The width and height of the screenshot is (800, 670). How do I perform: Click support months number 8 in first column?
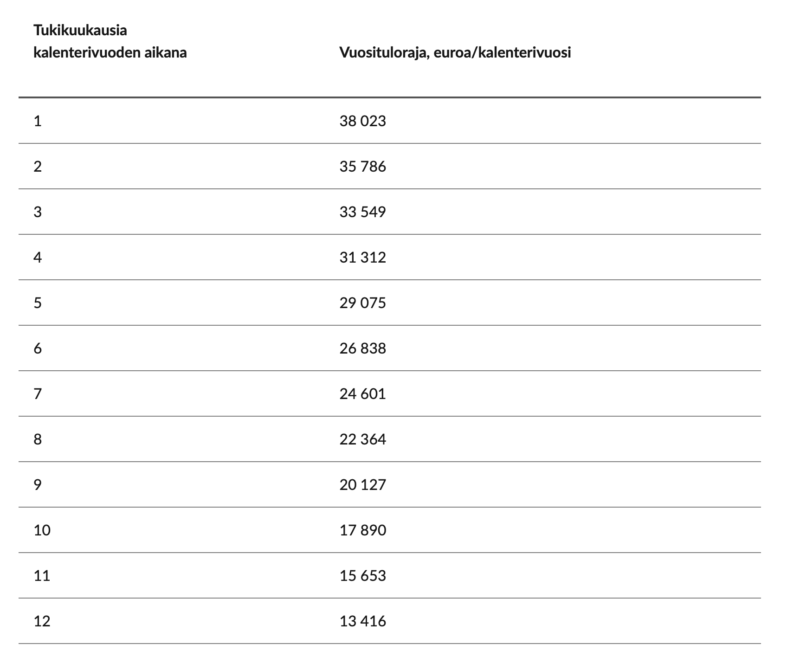[38, 439]
